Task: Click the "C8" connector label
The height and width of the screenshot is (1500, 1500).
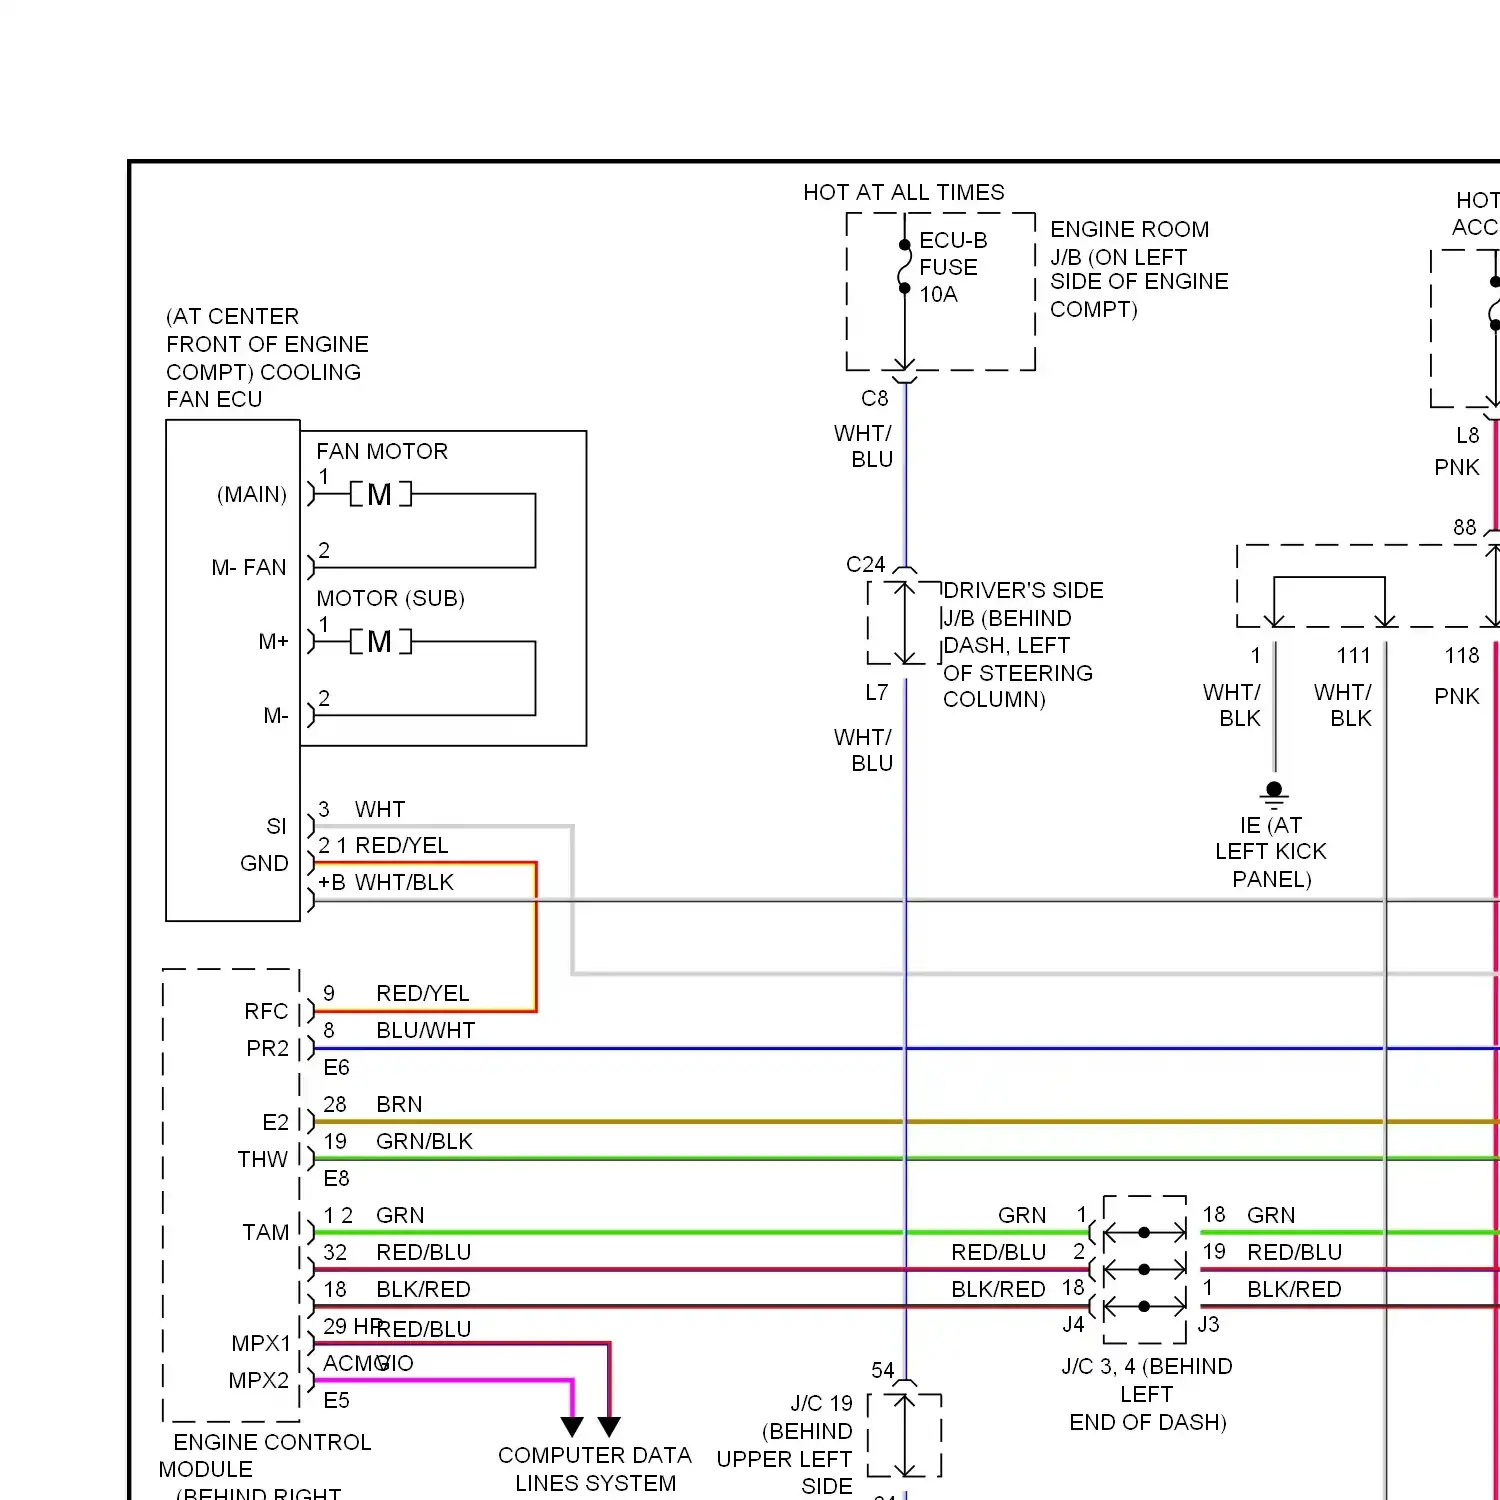Action: 875,398
